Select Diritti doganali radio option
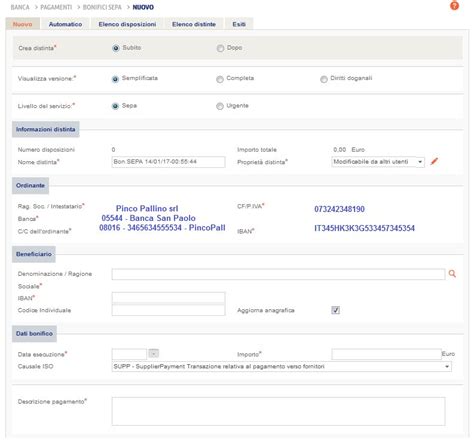 tap(324, 79)
